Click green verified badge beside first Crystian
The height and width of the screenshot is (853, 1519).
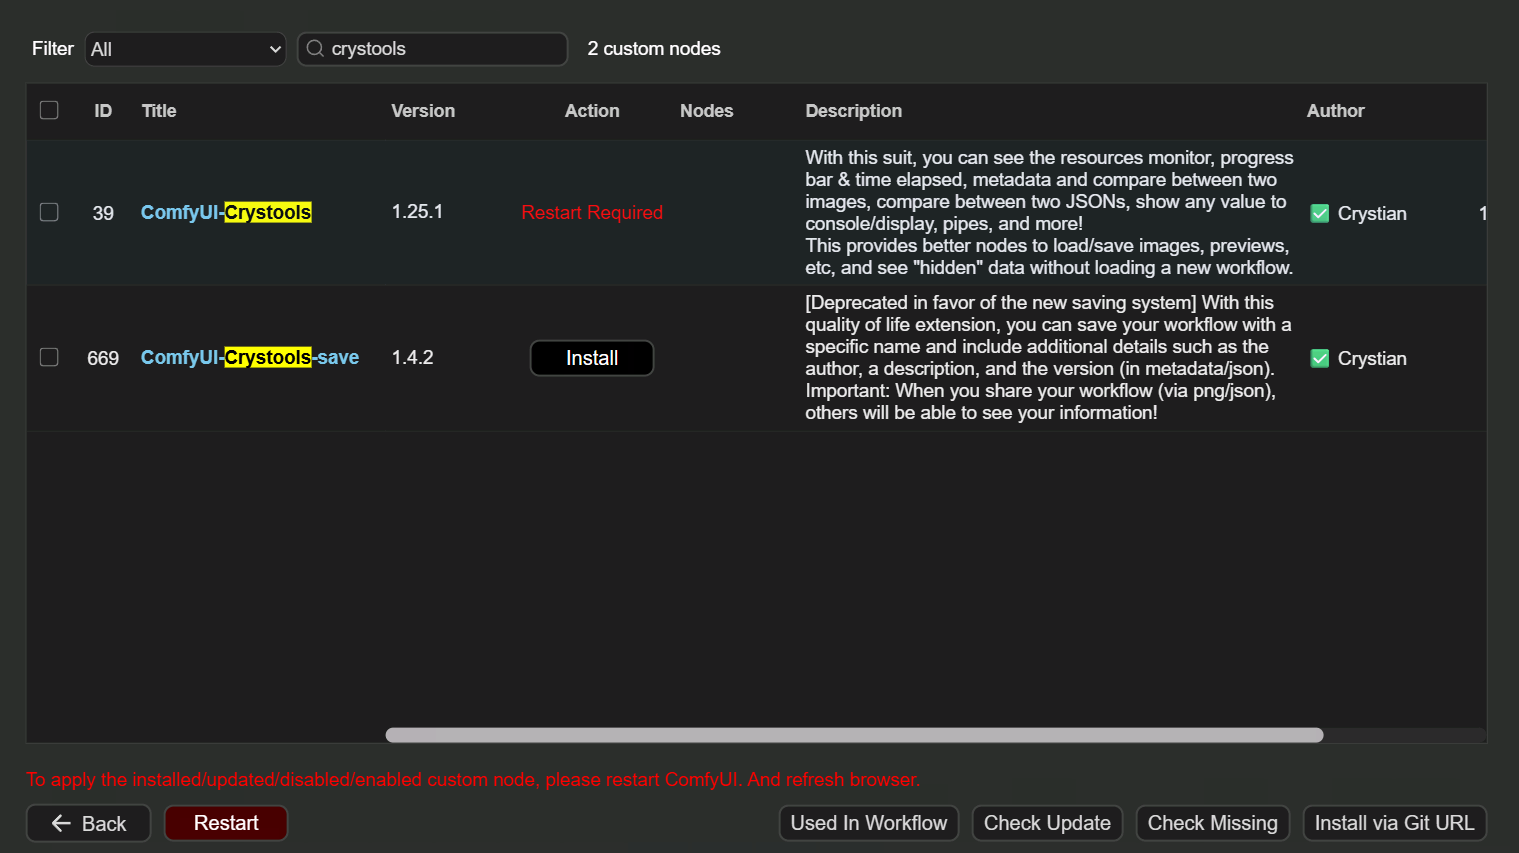click(1320, 213)
